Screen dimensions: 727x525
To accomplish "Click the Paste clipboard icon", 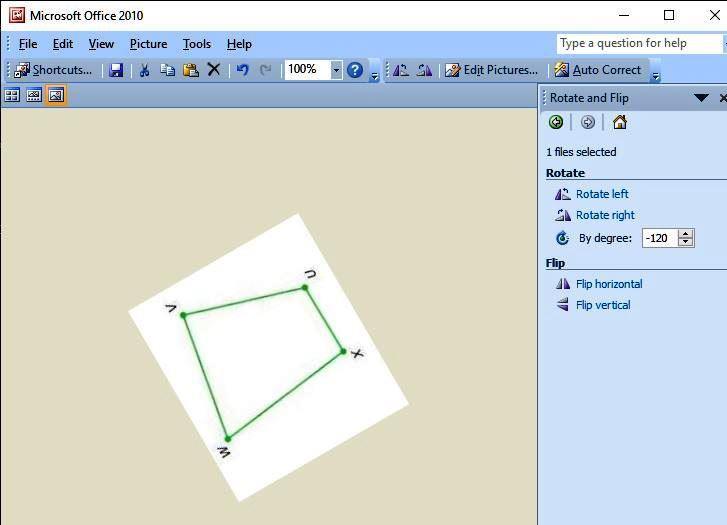I will pyautogui.click(x=191, y=70).
